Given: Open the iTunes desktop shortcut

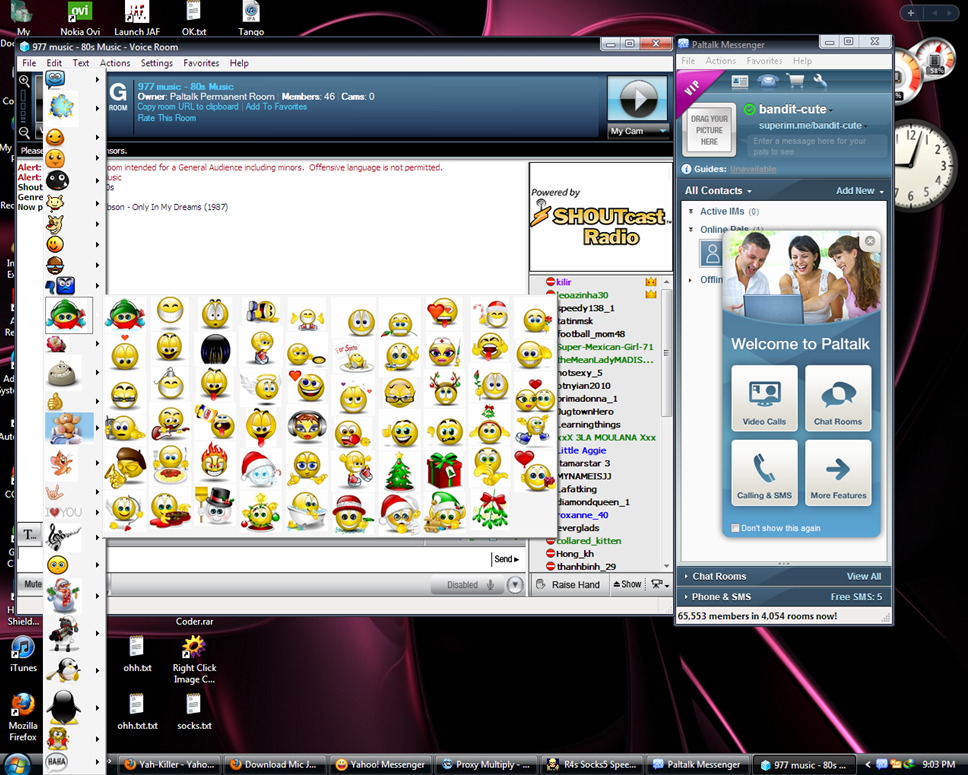Looking at the screenshot, I should point(23,653).
